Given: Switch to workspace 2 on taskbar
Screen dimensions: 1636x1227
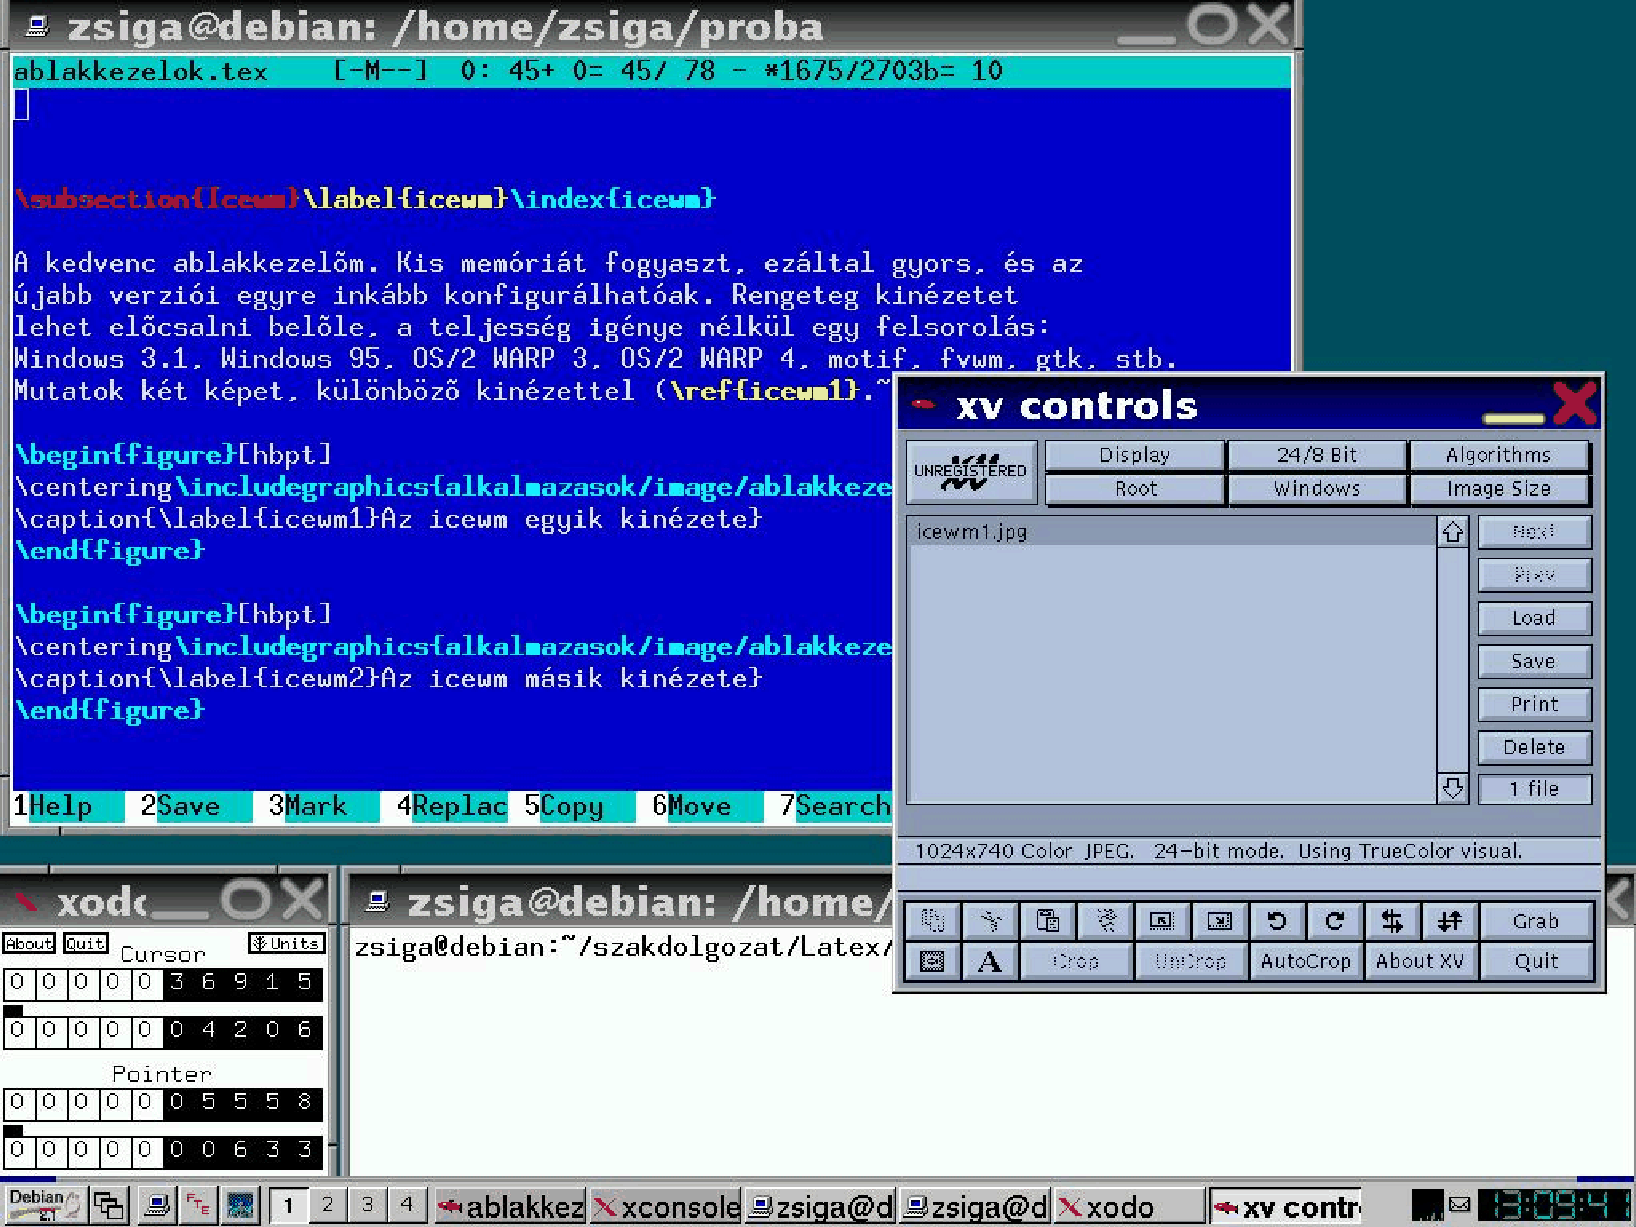Looking at the screenshot, I should (x=327, y=1205).
